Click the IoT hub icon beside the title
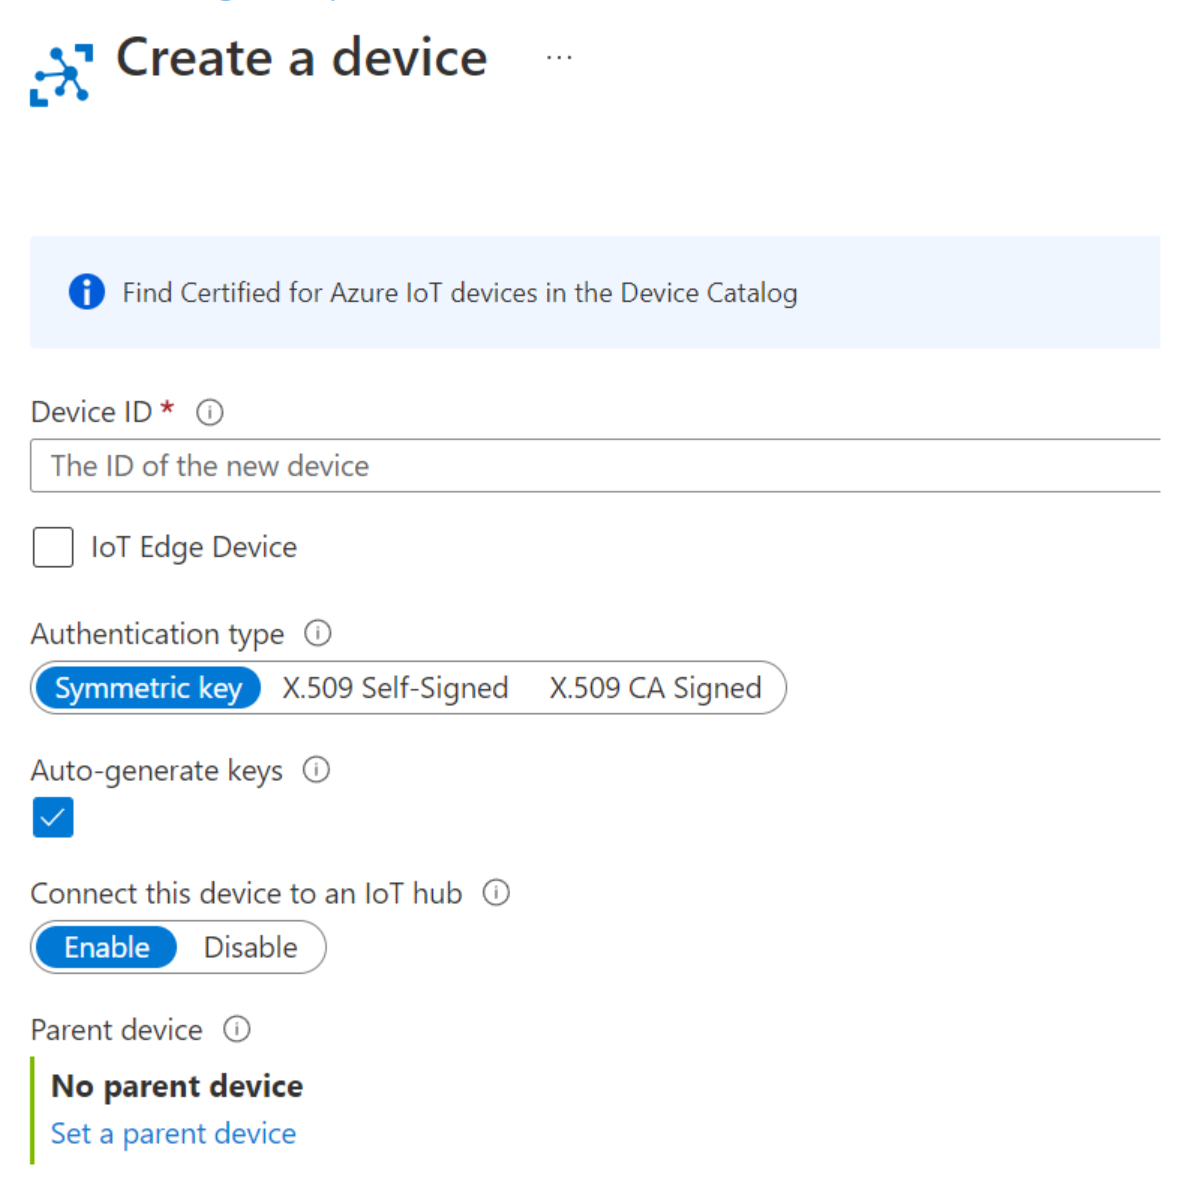 coord(62,75)
